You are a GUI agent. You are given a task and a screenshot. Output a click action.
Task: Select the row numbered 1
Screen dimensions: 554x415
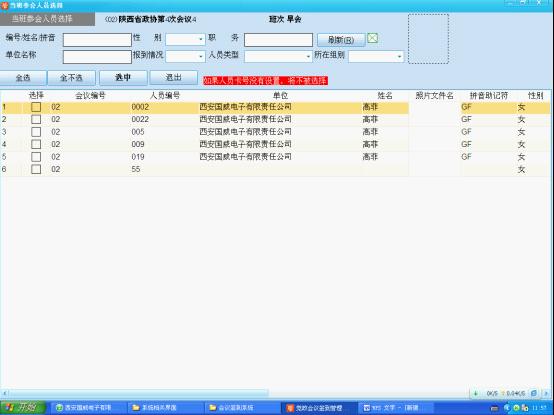click(x=276, y=107)
